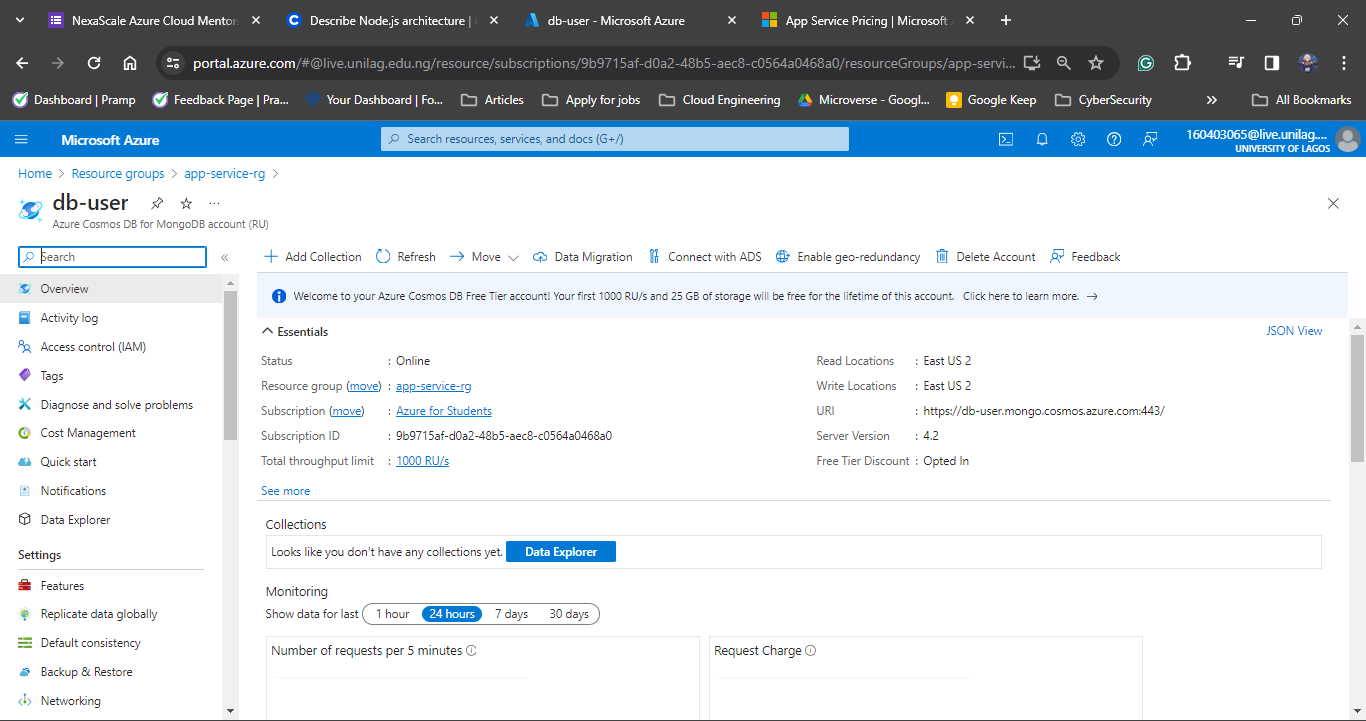Click Delete Account
This screenshot has width=1366, height=721.
click(986, 257)
